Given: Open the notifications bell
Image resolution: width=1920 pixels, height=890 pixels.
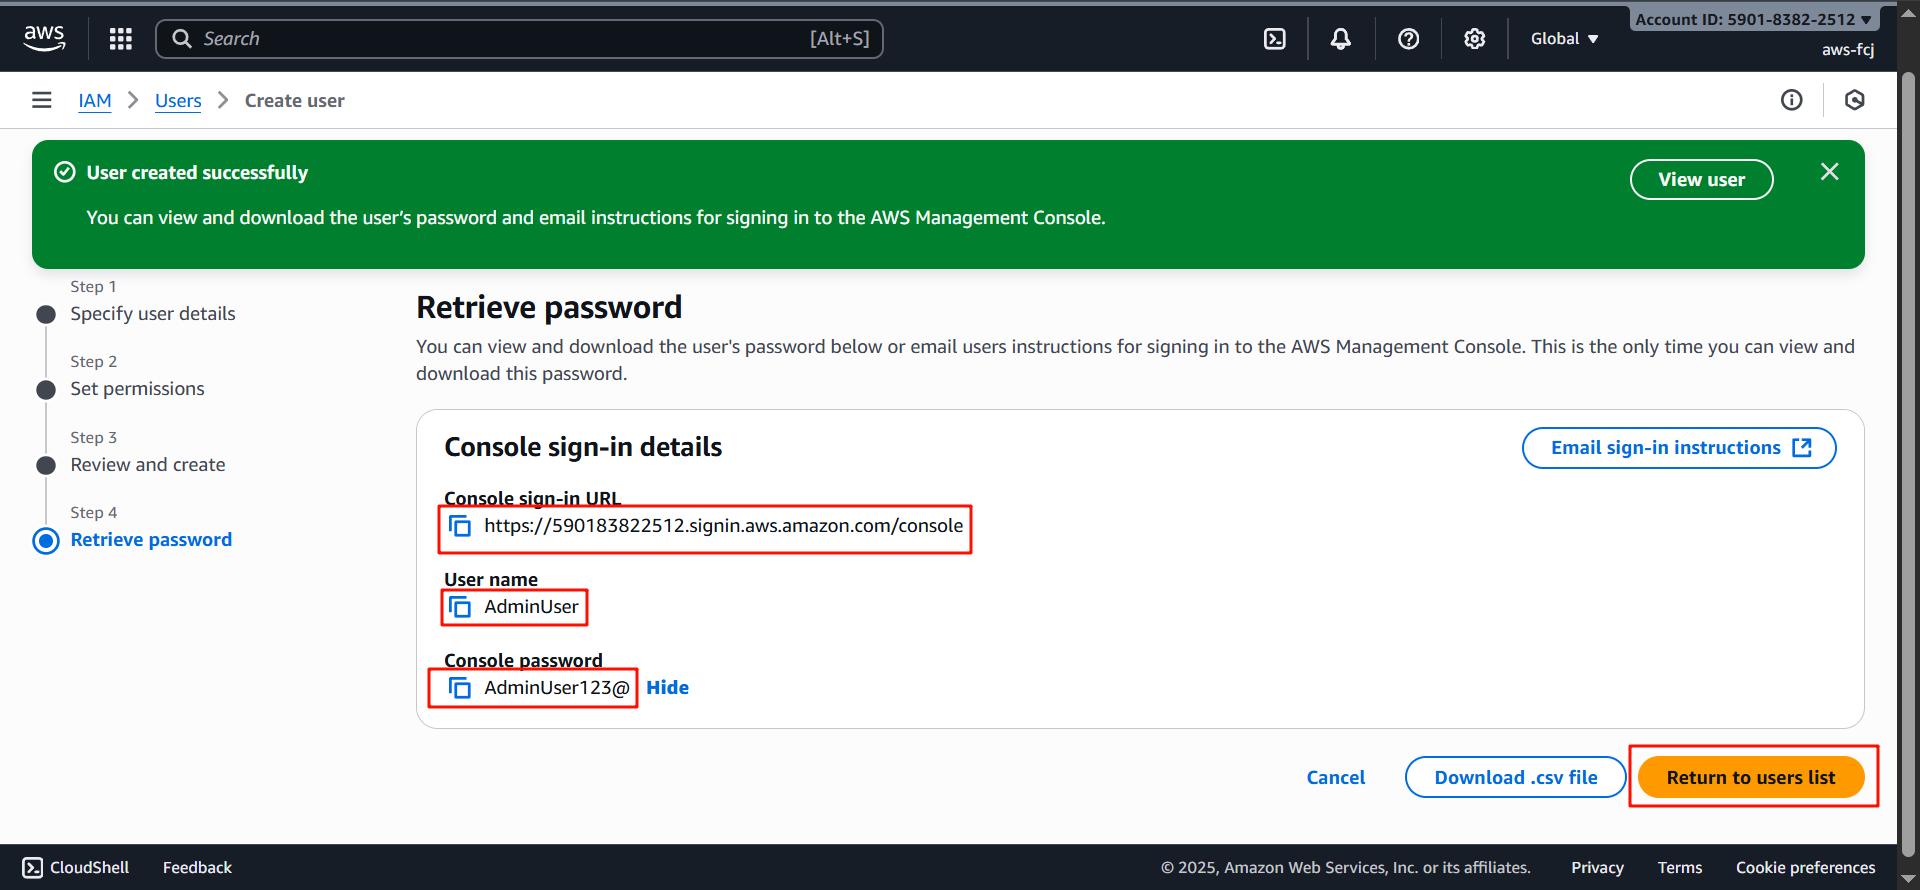Looking at the screenshot, I should click(x=1341, y=39).
